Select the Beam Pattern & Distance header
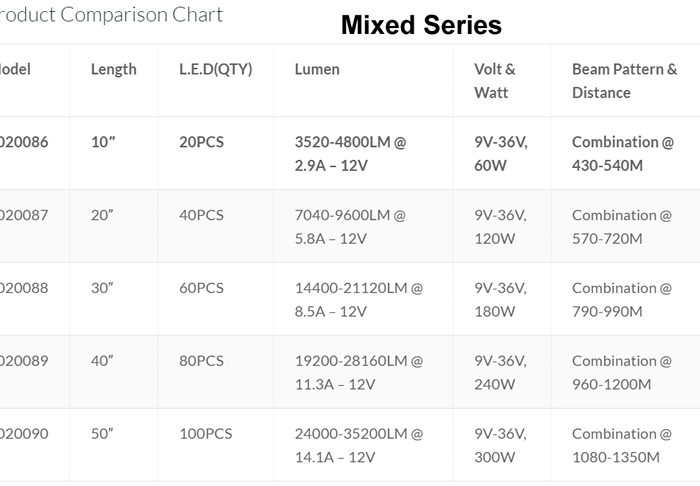700x486 pixels. [x=624, y=81]
